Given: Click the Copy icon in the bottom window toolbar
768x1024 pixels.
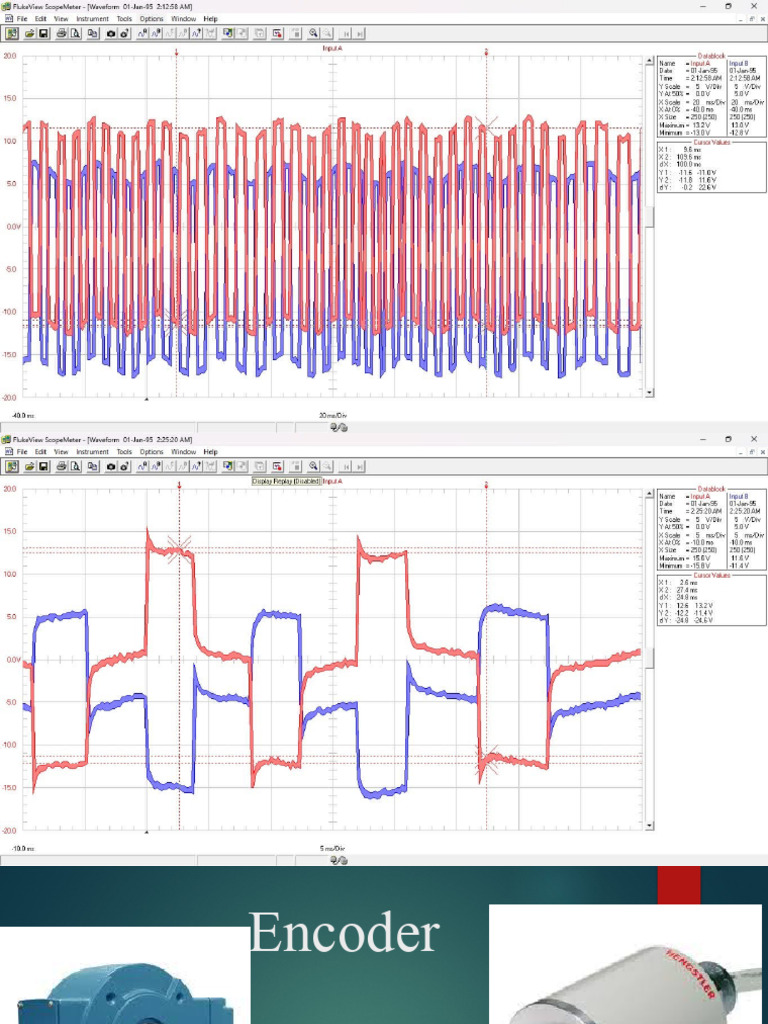Looking at the screenshot, I should pos(92,466).
